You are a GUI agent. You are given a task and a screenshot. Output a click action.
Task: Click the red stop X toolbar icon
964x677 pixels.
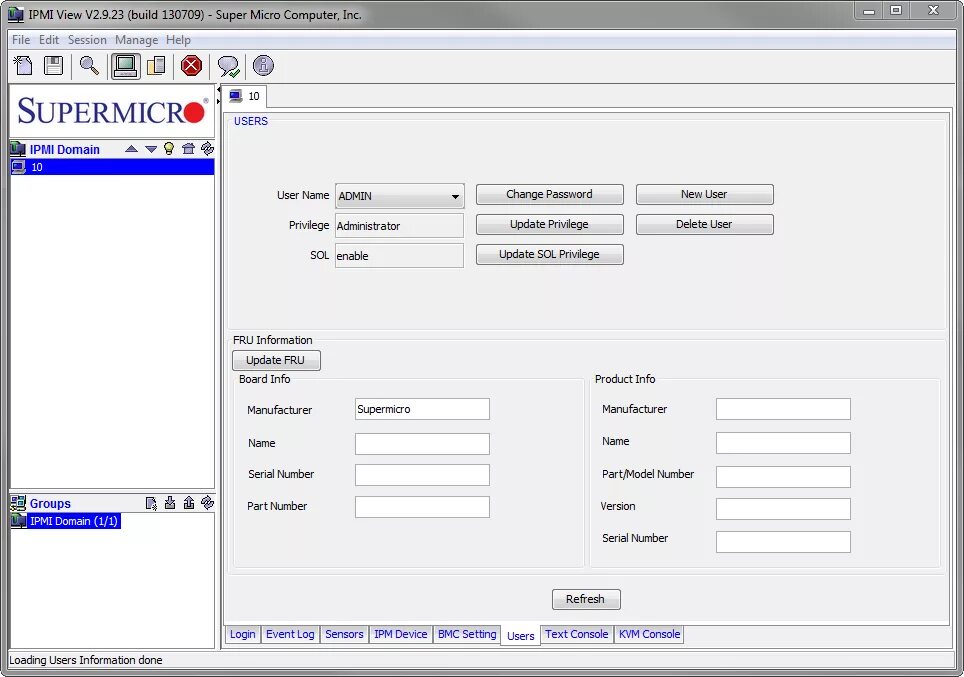191,66
